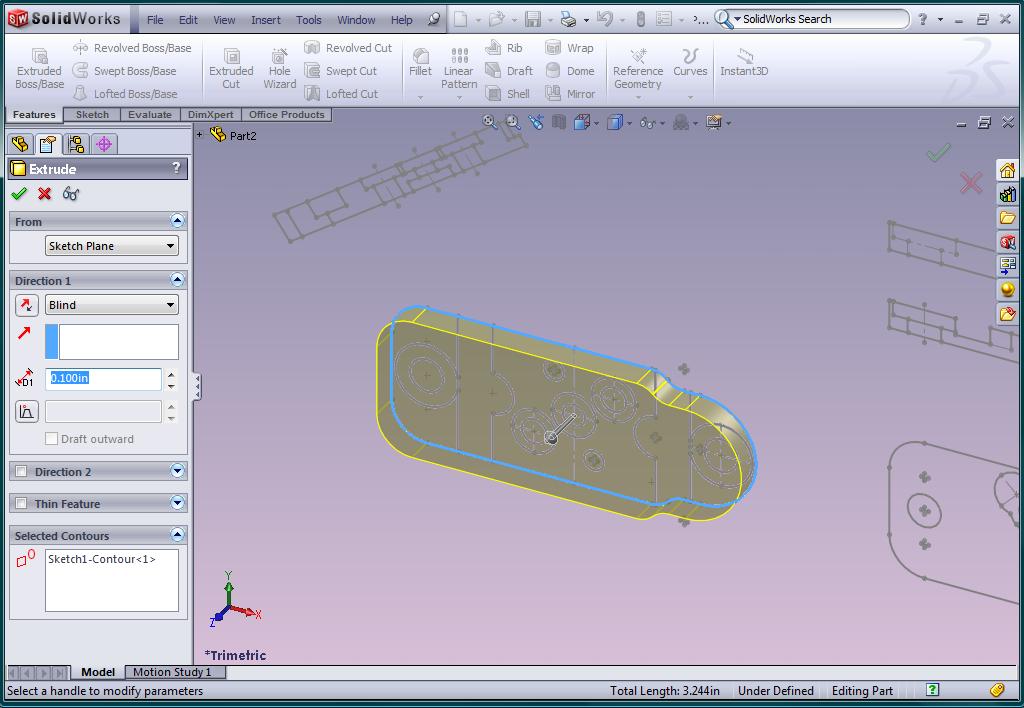The image size is (1024, 708).
Task: Choose the Draft tool in ribbon
Action: (509, 71)
